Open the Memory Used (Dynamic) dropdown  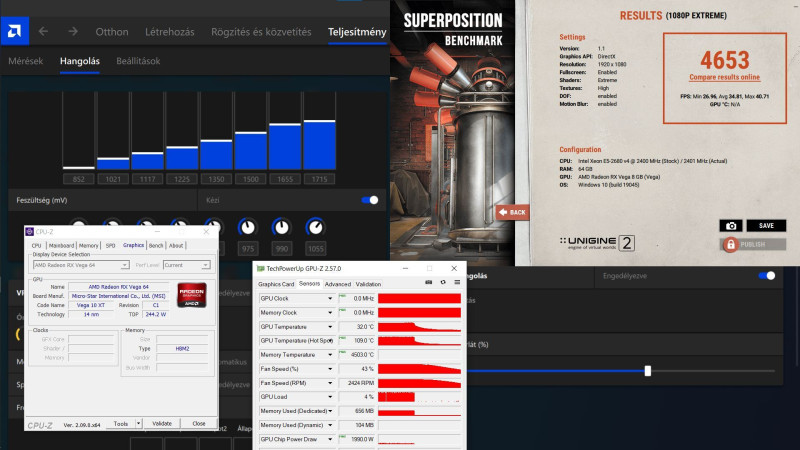(x=330, y=425)
